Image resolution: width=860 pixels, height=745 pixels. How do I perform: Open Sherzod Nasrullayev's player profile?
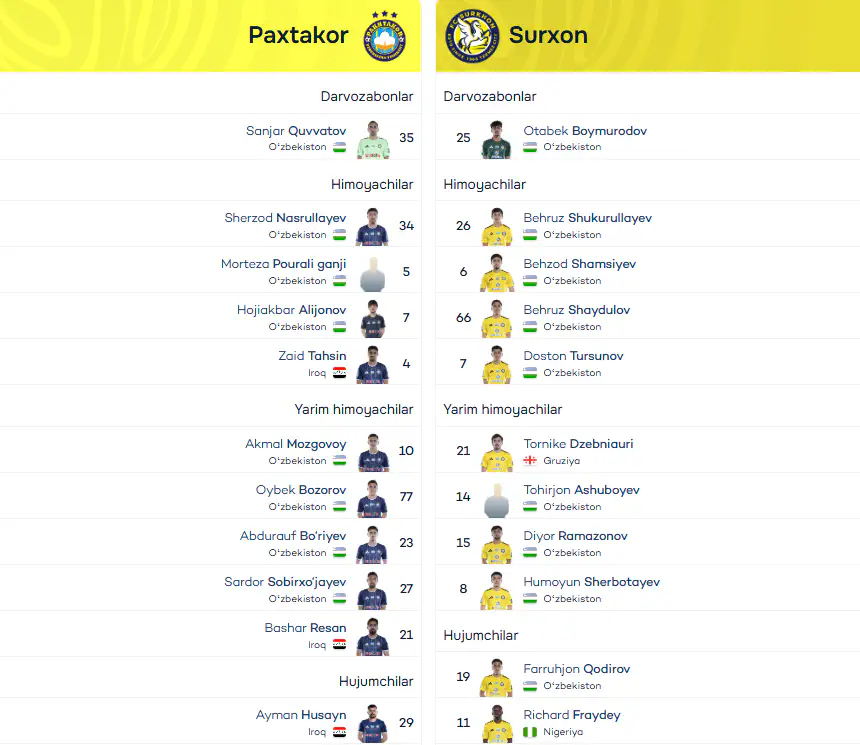click(x=285, y=218)
